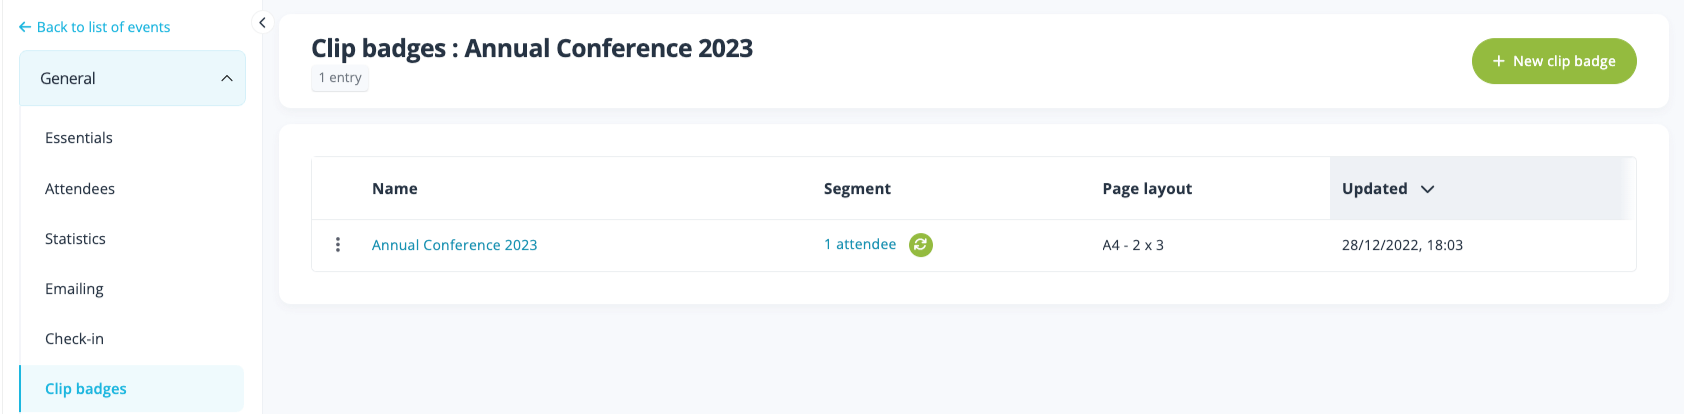Open the Essentials menu item
This screenshot has height=414, width=1684.
click(79, 138)
